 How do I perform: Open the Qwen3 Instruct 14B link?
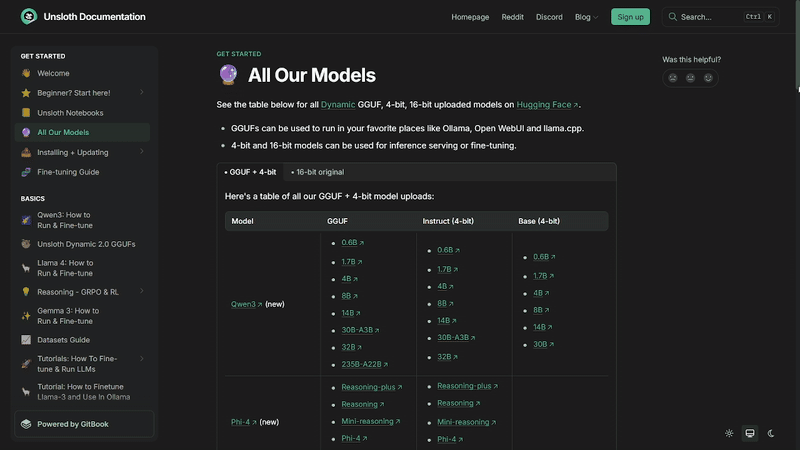(446, 320)
